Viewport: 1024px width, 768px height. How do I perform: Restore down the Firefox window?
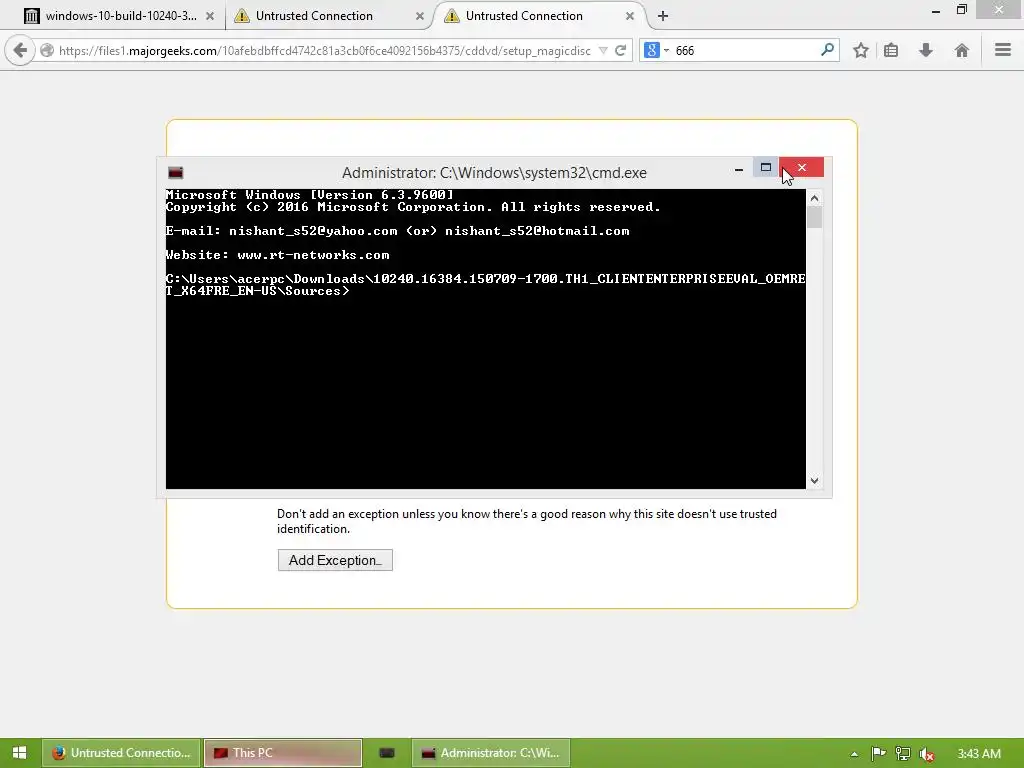click(x=961, y=10)
